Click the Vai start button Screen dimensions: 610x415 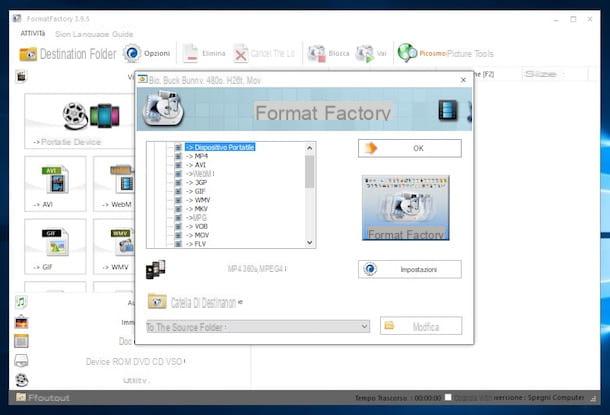click(371, 53)
